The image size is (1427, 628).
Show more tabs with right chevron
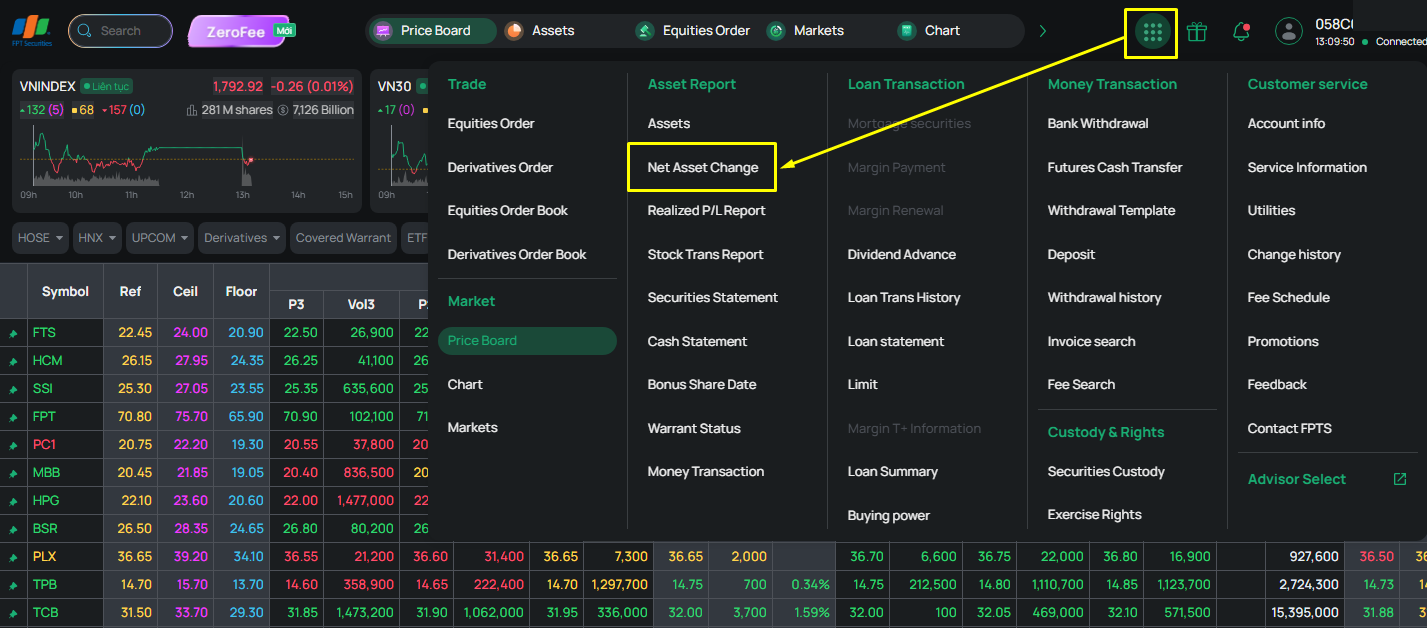[x=1043, y=31]
